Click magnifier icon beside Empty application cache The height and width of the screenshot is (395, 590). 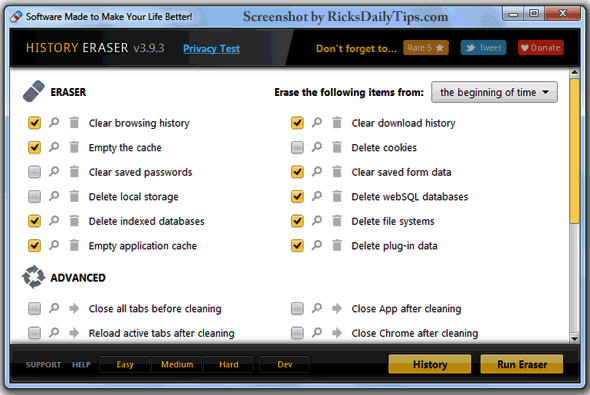[x=54, y=245]
